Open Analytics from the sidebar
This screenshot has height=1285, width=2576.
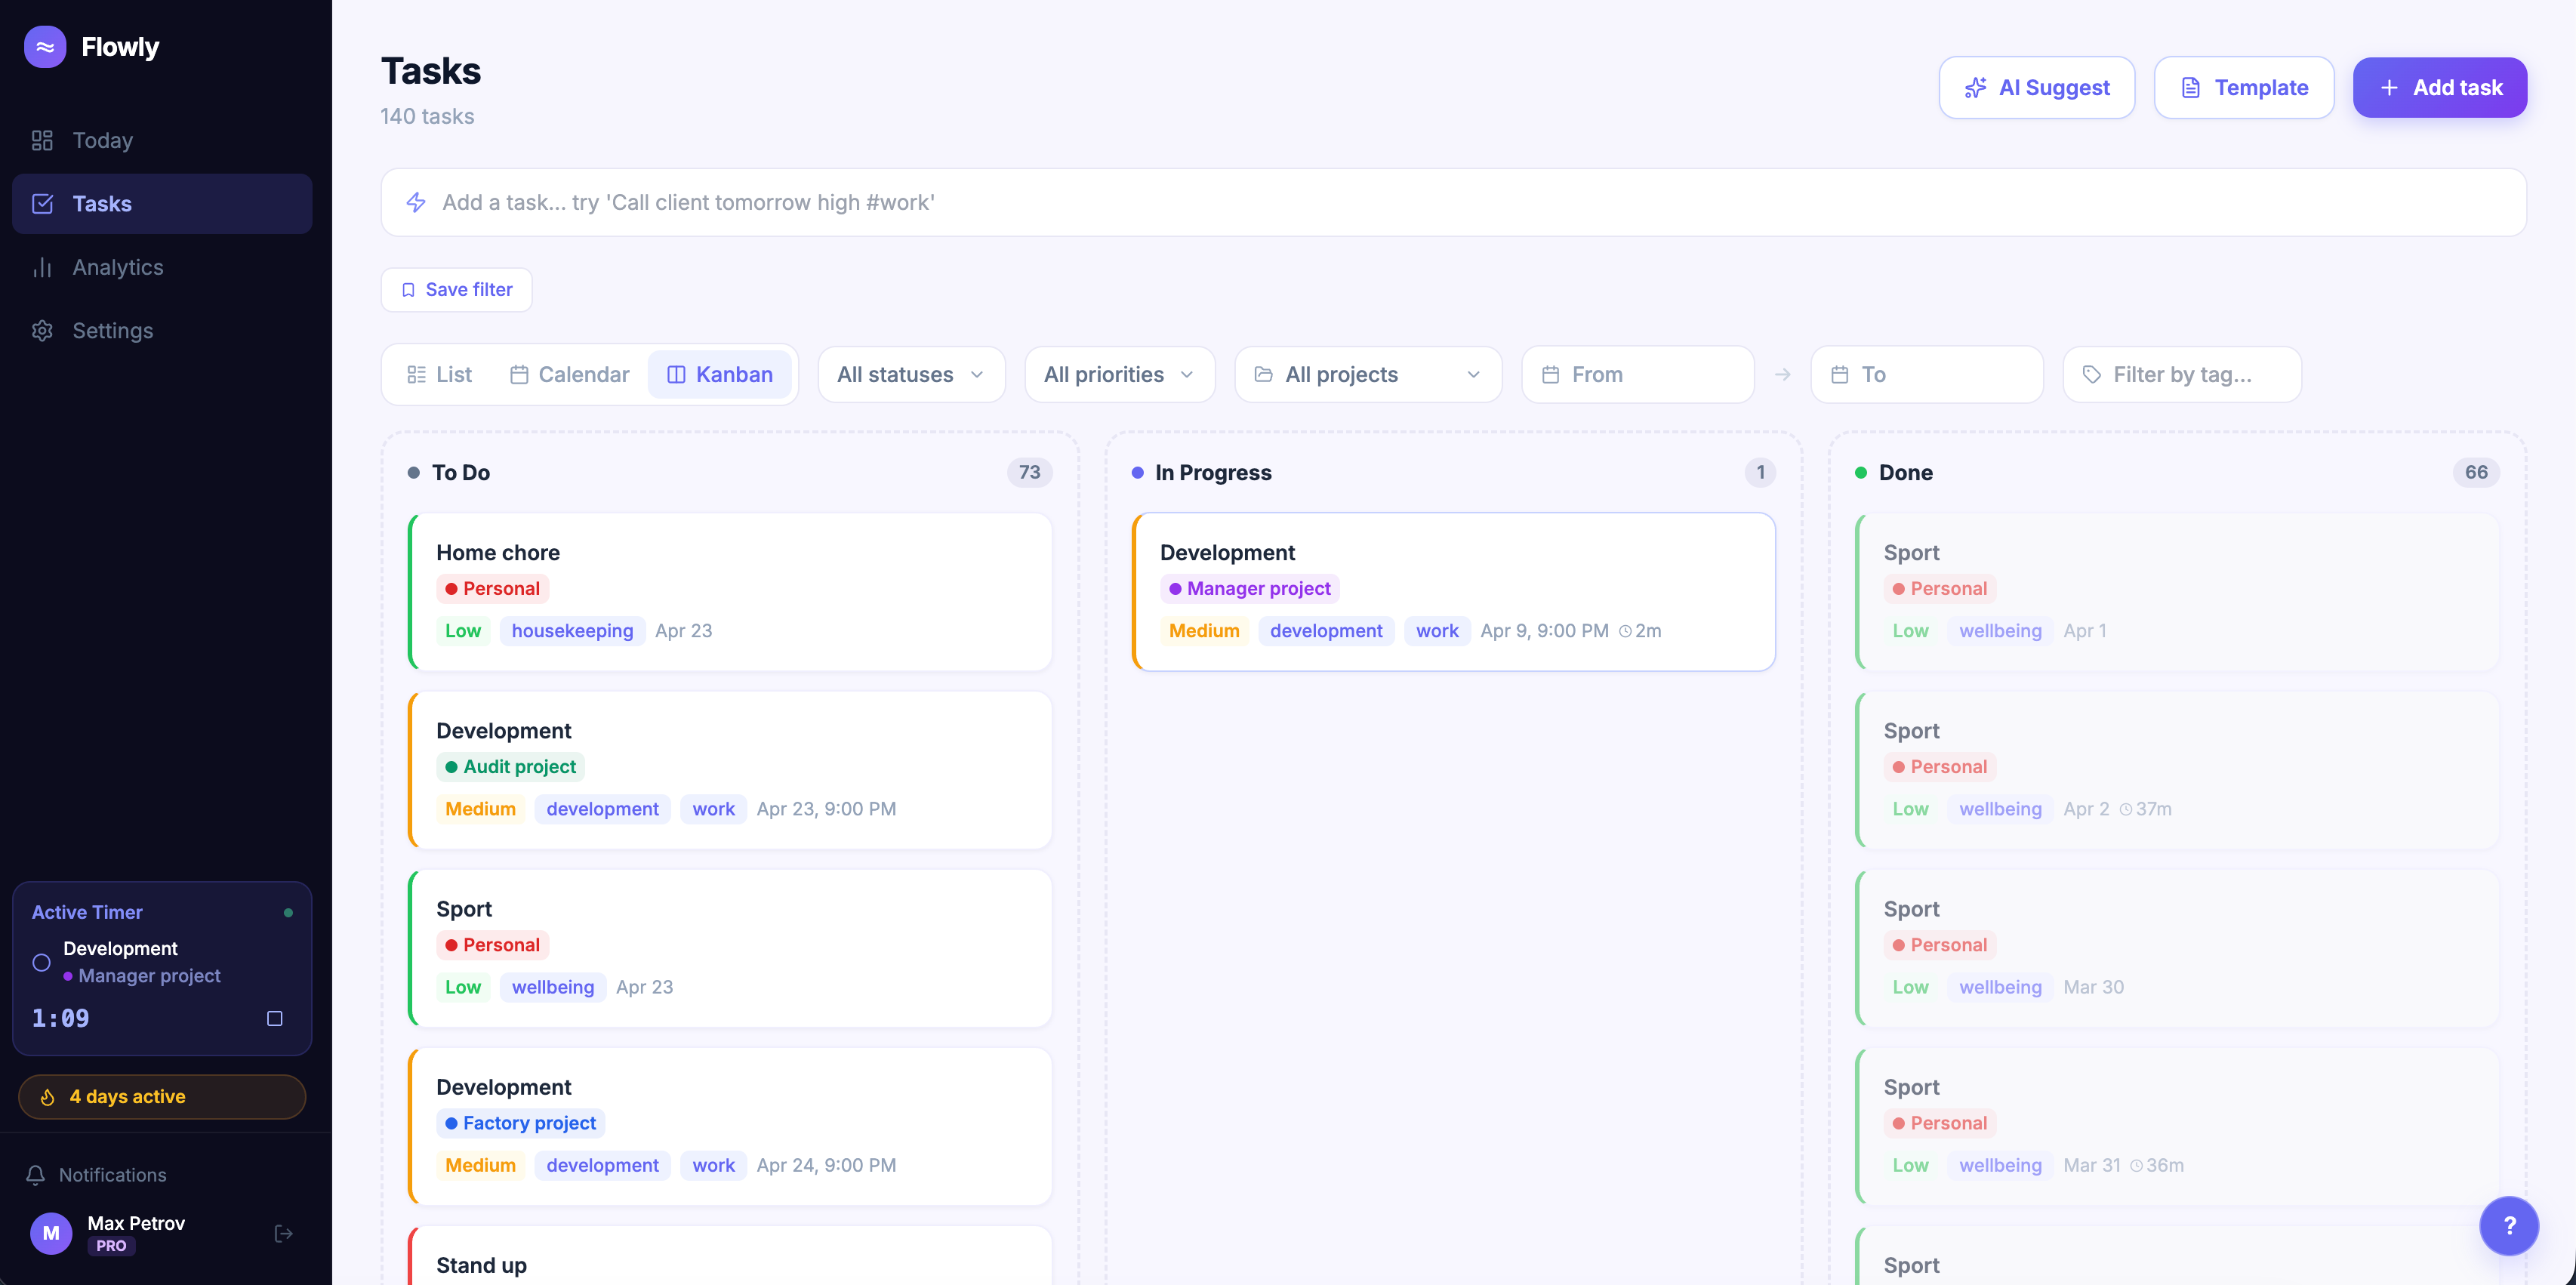[117, 267]
